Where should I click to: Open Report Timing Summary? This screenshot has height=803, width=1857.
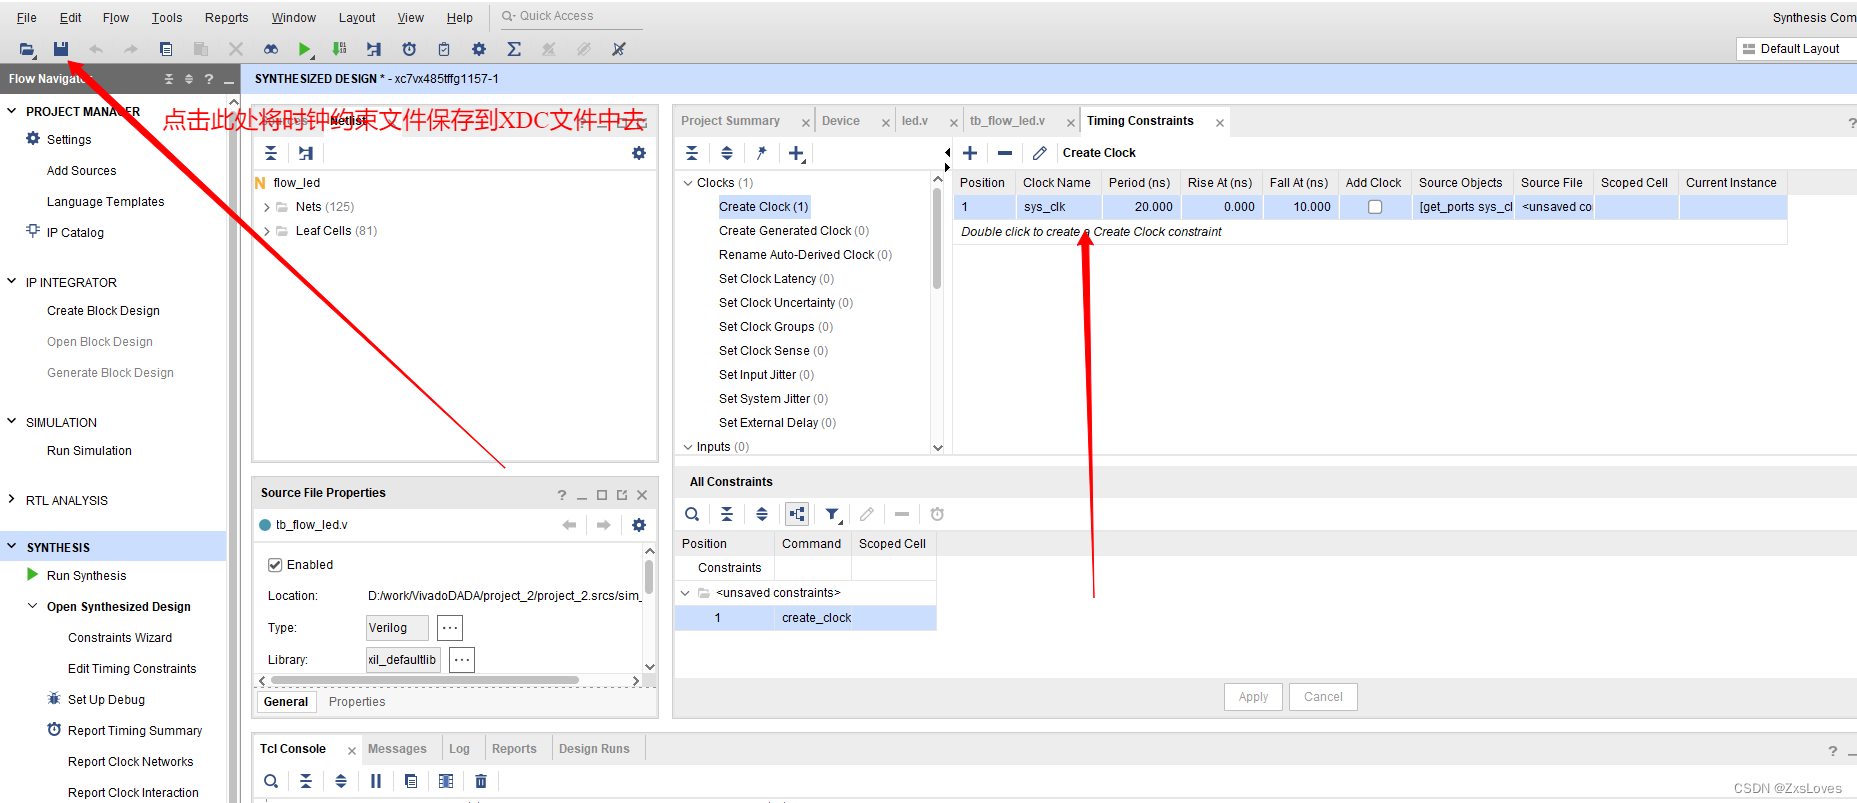(135, 731)
